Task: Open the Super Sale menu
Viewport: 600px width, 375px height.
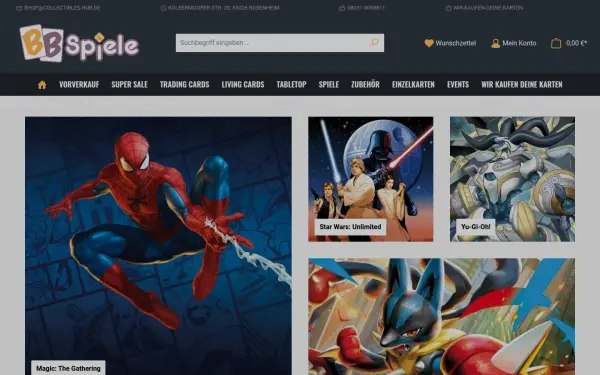Action: pos(129,85)
